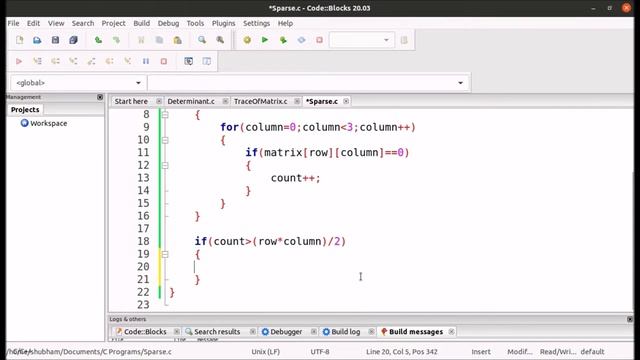Click the Insert mode status bar entry
The width and height of the screenshot is (640, 360).
pyautogui.click(x=481, y=351)
